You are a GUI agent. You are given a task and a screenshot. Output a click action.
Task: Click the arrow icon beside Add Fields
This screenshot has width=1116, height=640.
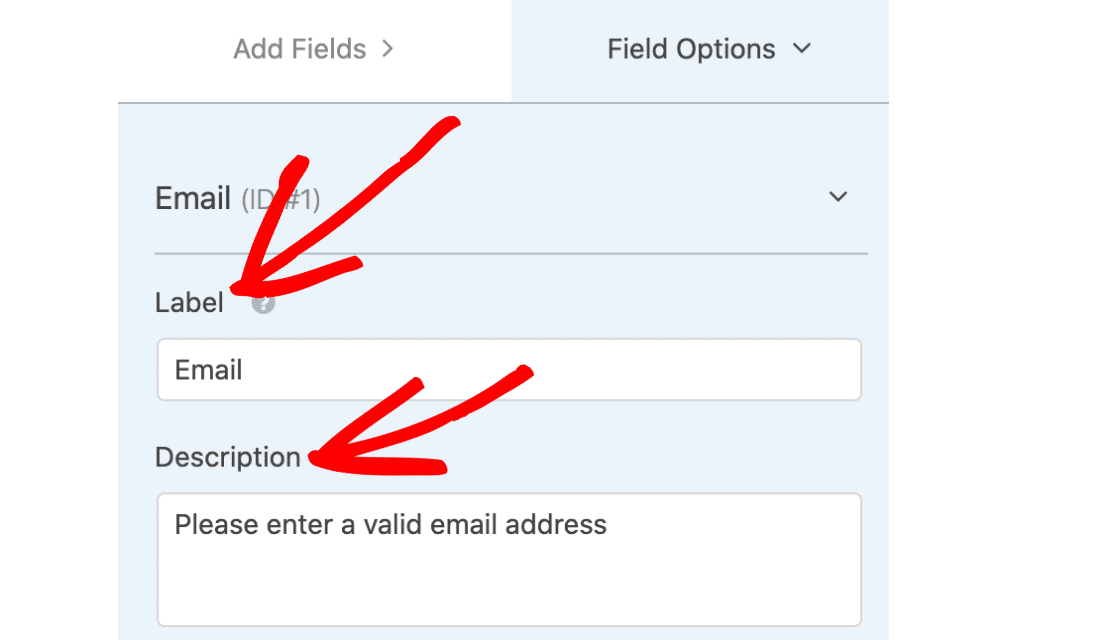point(388,49)
